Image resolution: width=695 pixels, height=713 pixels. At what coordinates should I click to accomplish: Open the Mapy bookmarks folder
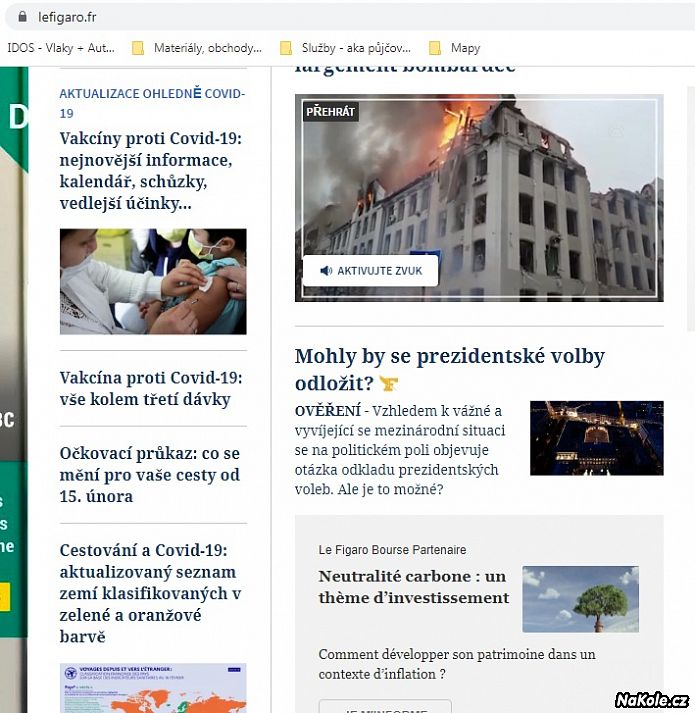[465, 48]
